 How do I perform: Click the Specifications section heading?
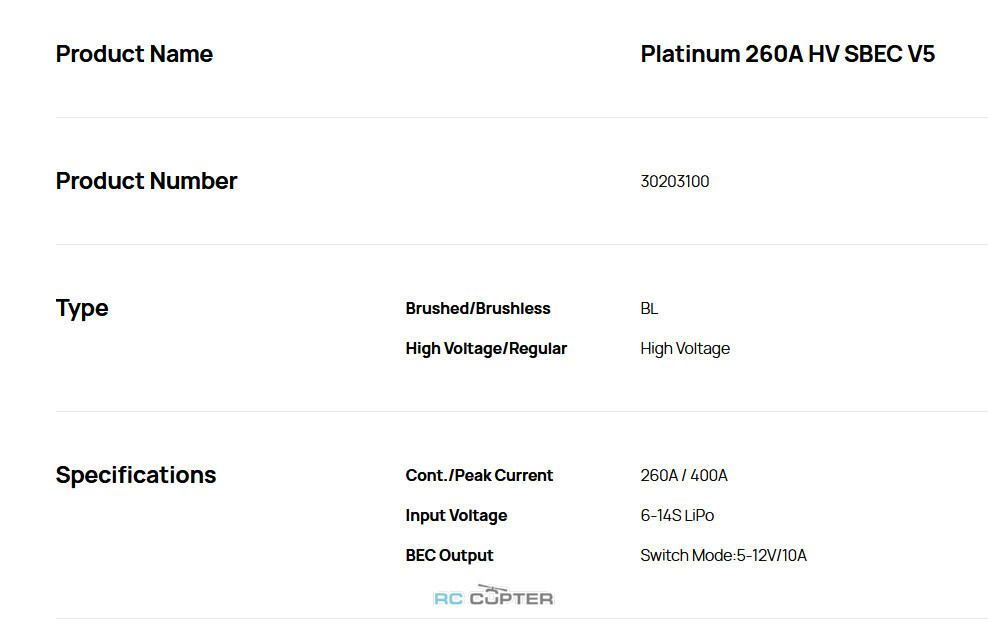(x=135, y=475)
